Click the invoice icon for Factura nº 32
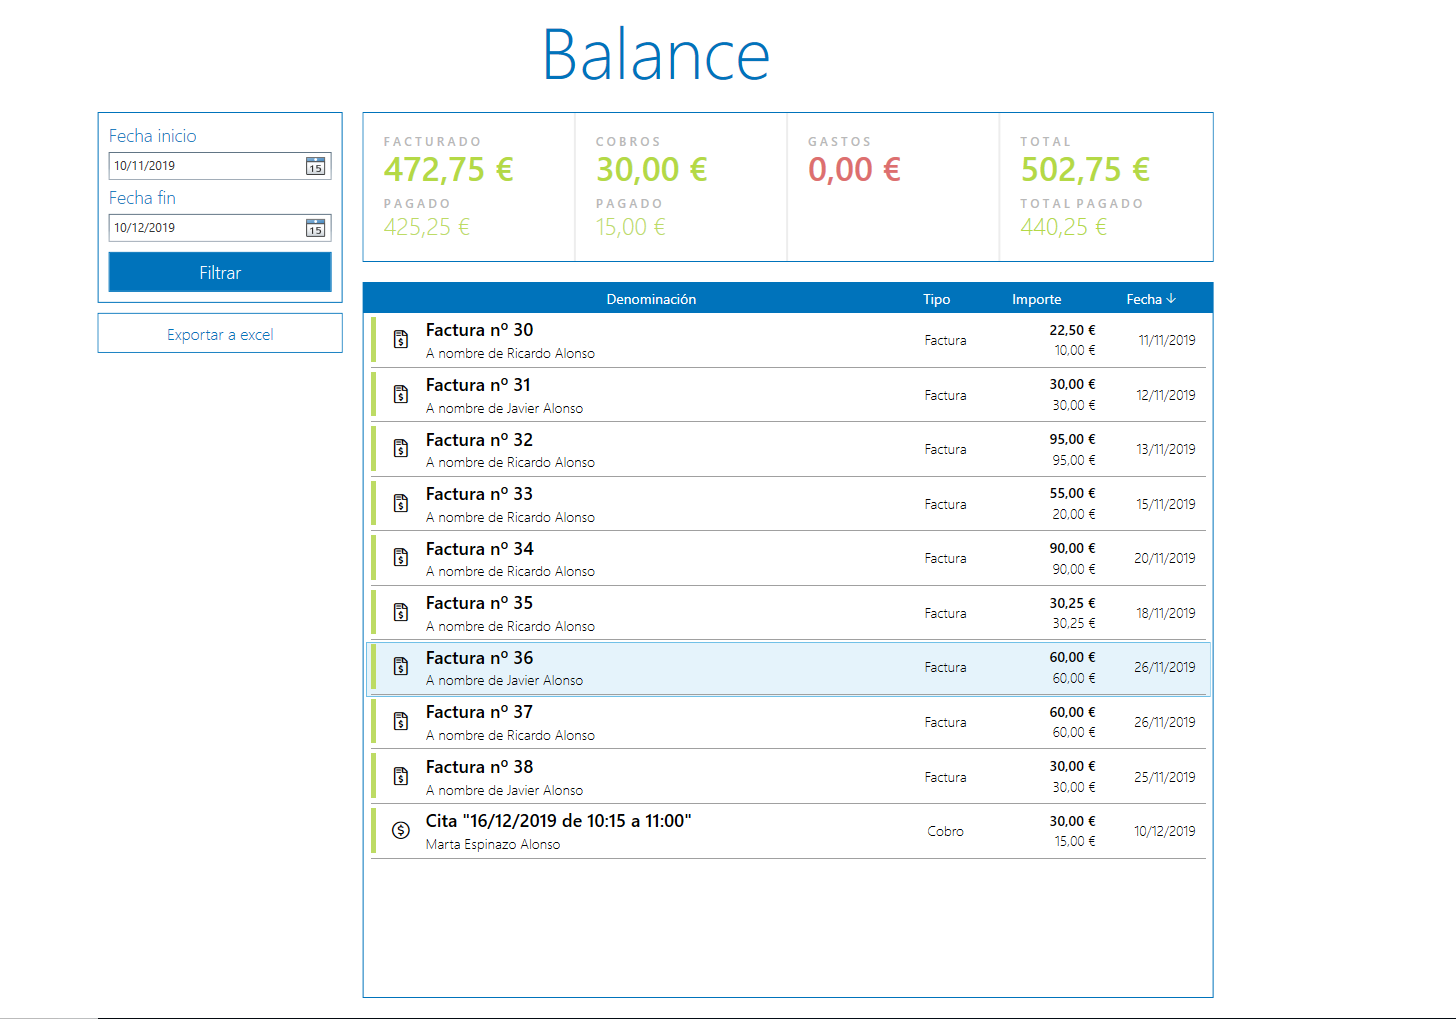This screenshot has height=1019, width=1456. coord(401,449)
